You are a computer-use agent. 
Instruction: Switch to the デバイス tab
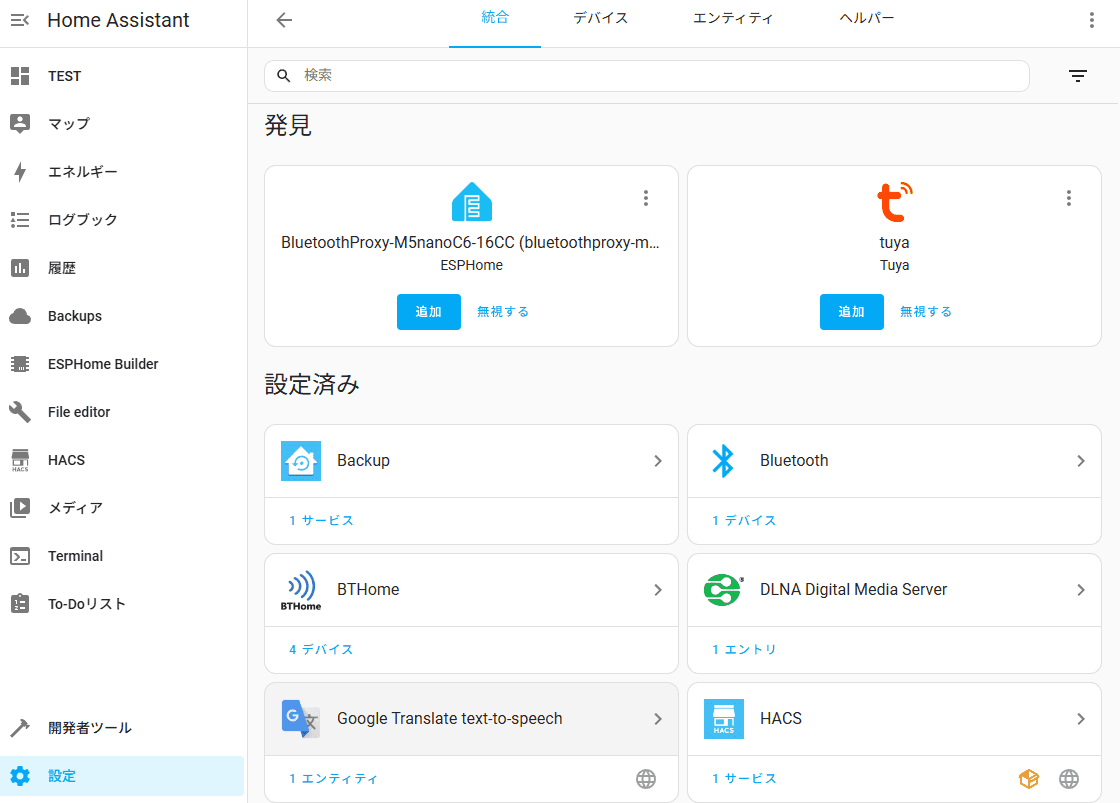tap(601, 18)
